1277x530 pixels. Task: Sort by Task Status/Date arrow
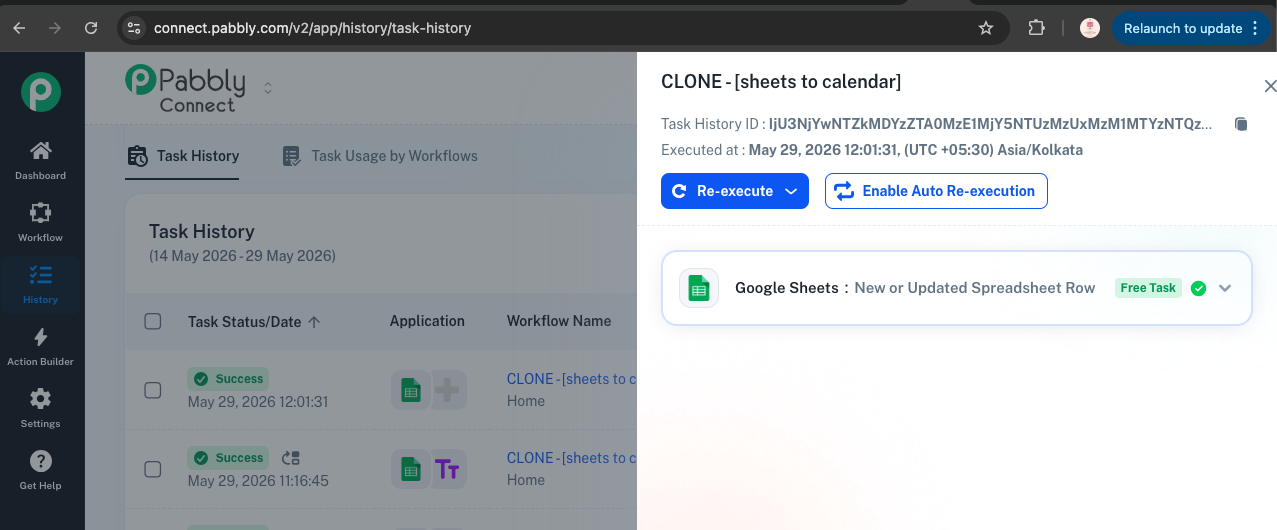coord(314,322)
